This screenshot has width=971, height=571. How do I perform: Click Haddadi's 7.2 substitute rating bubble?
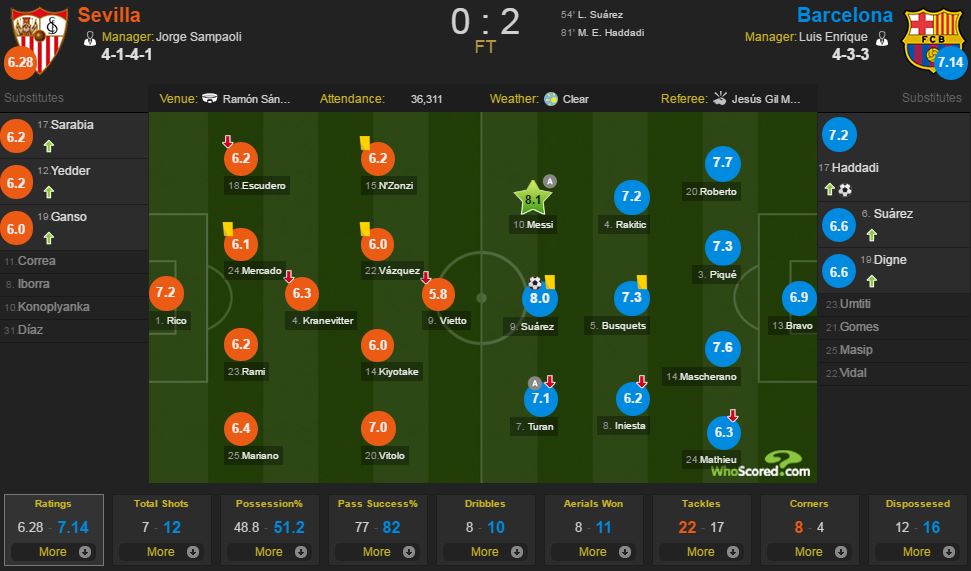[x=838, y=135]
